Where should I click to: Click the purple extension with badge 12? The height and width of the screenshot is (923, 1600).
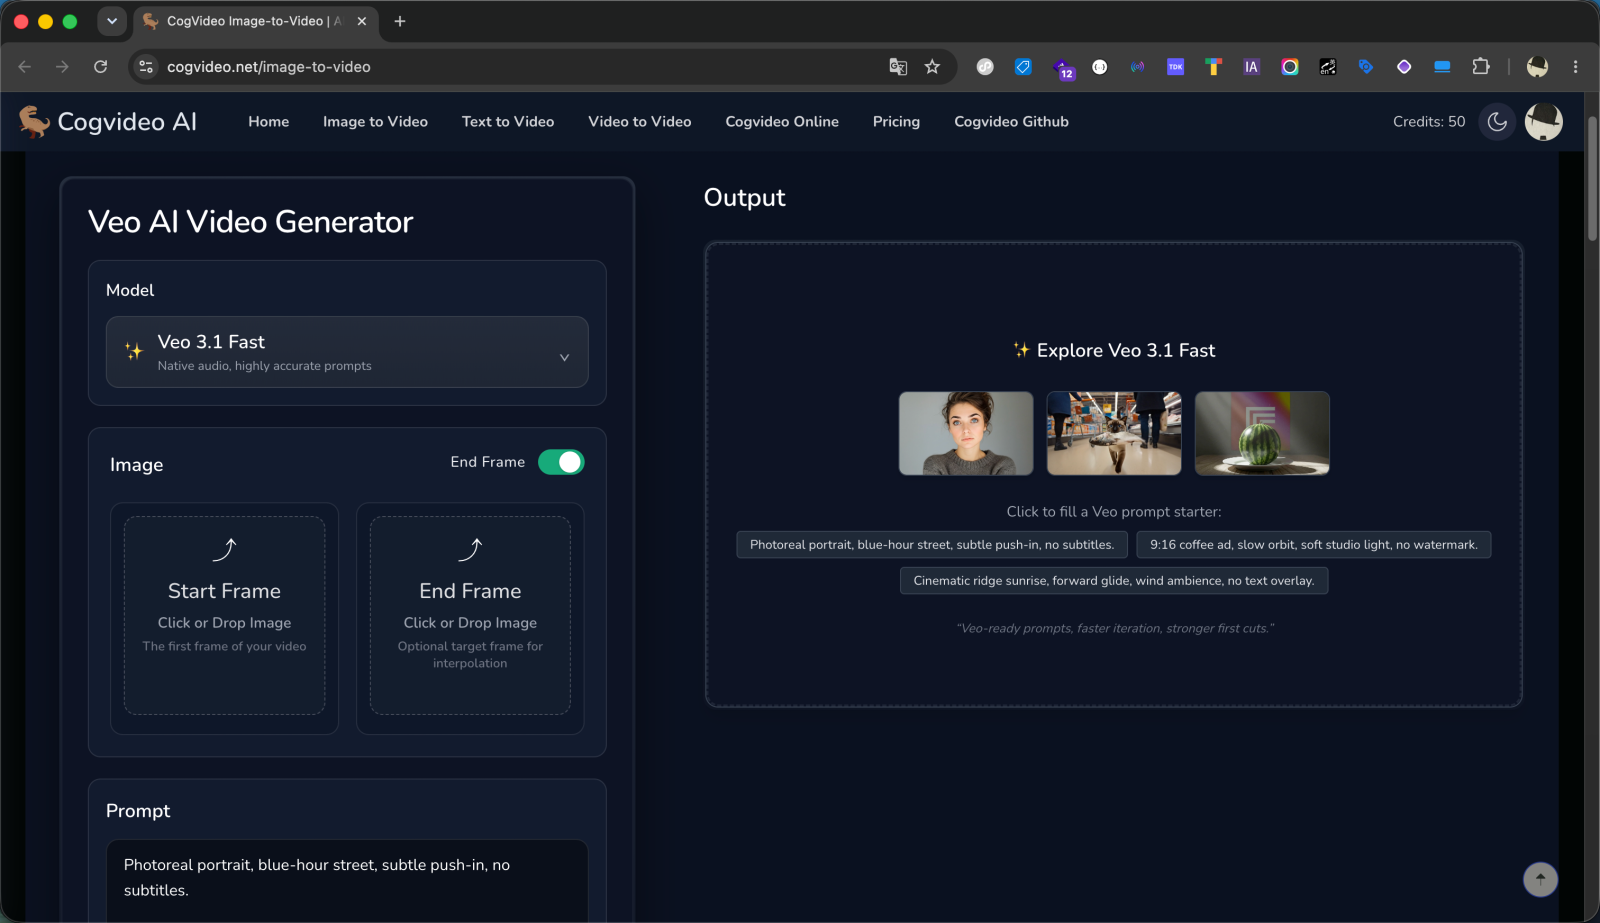[x=1063, y=68]
